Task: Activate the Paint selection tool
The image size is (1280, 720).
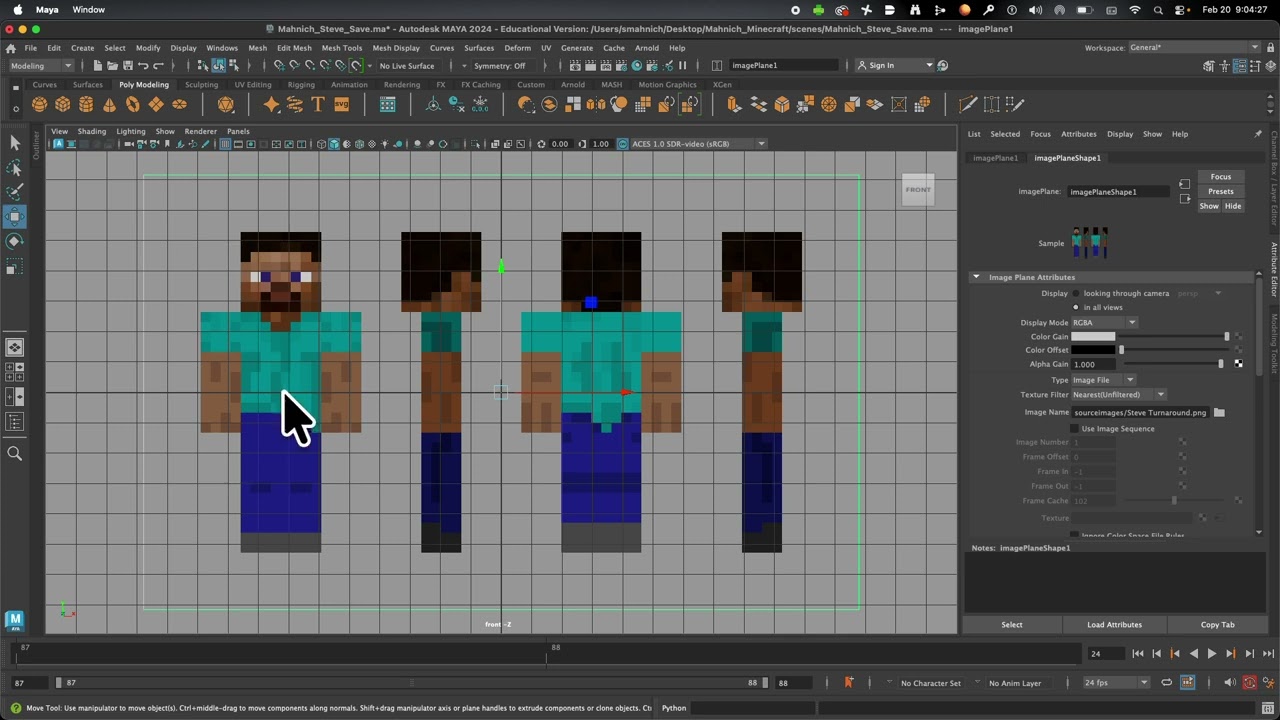Action: coord(15,192)
